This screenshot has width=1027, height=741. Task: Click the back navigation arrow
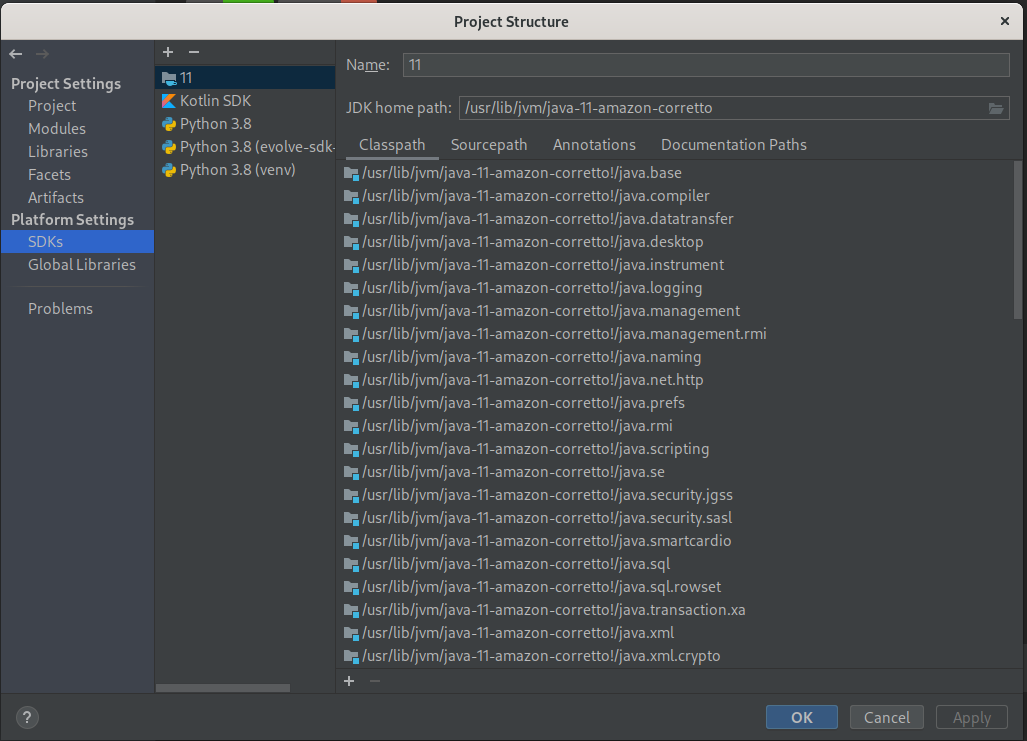pos(16,54)
